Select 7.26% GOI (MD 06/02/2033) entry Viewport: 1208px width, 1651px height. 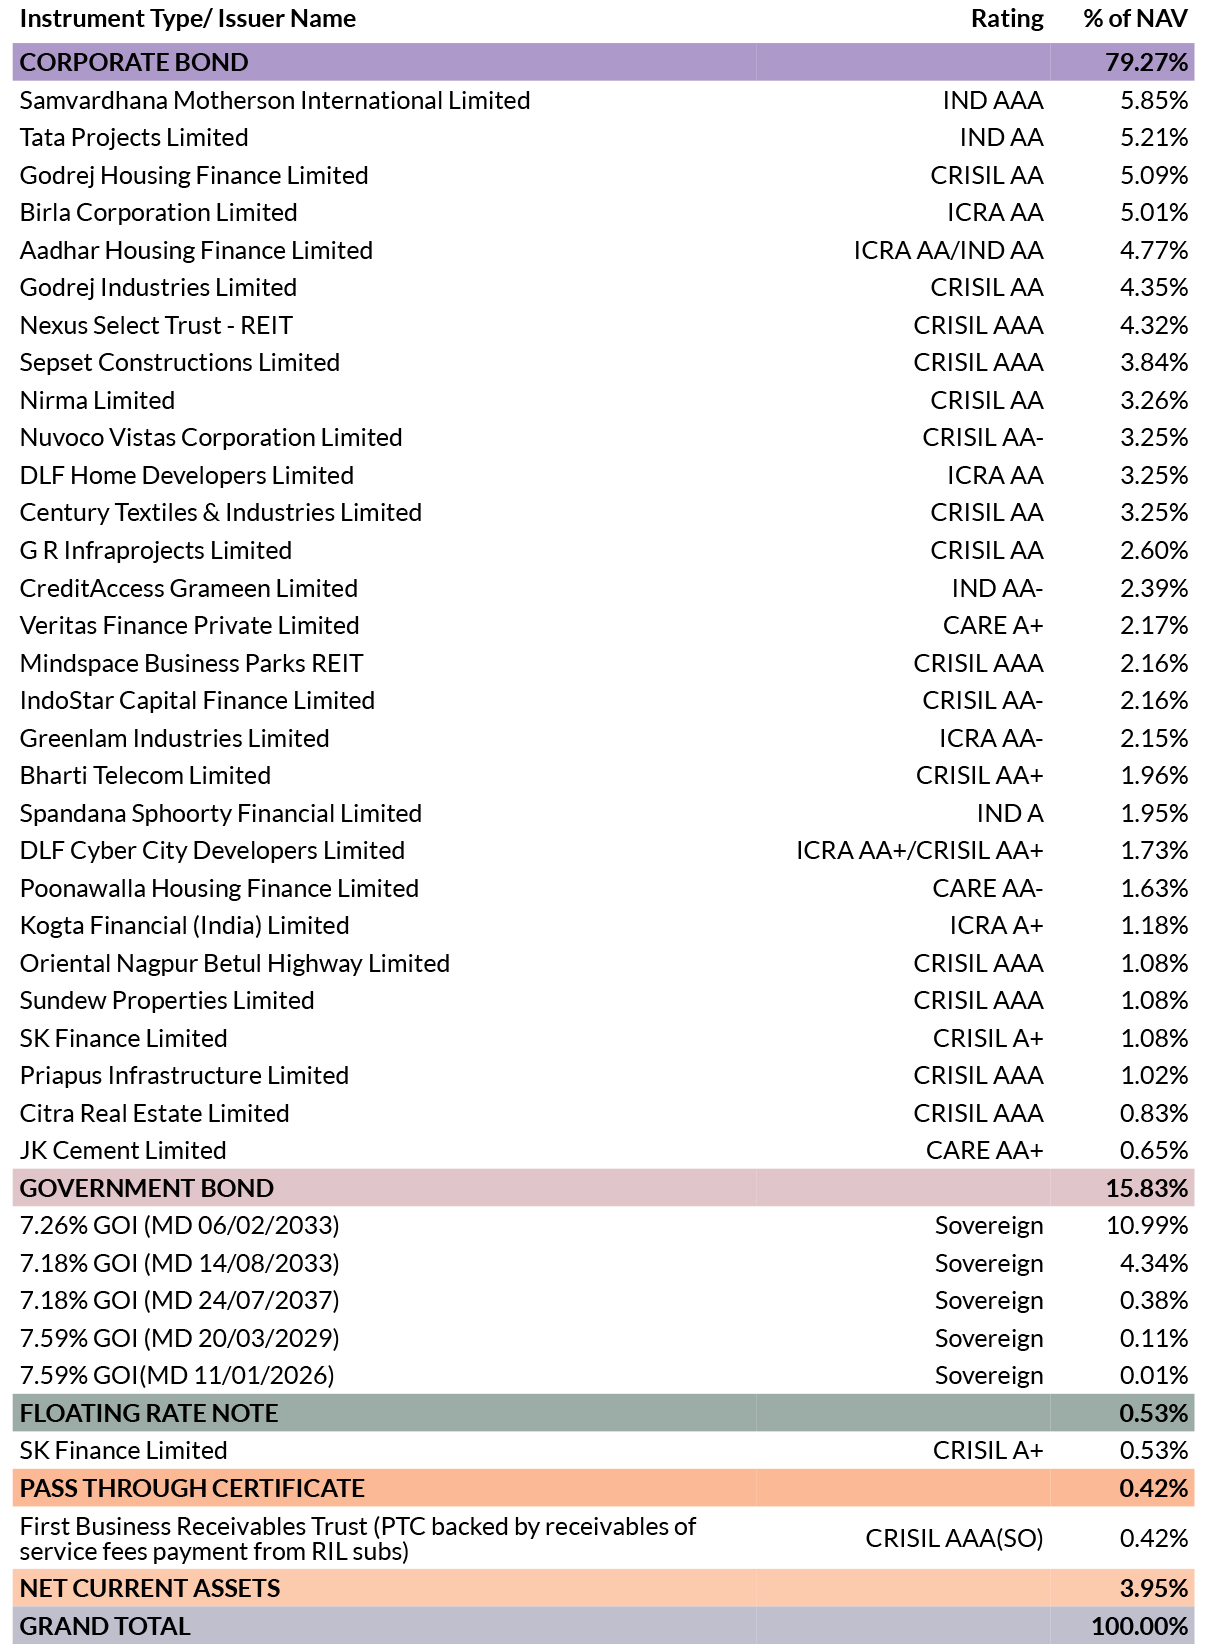point(603,1225)
